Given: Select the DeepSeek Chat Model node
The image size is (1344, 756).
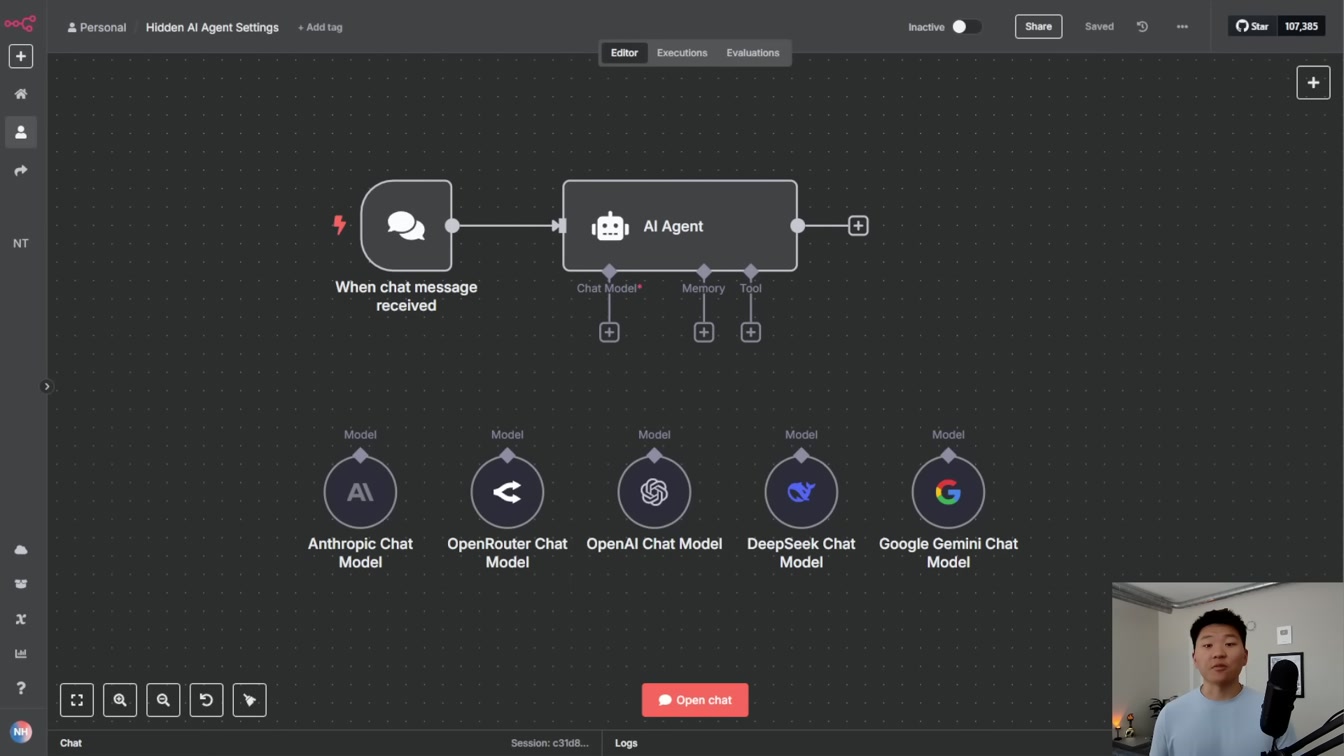Looking at the screenshot, I should point(801,492).
